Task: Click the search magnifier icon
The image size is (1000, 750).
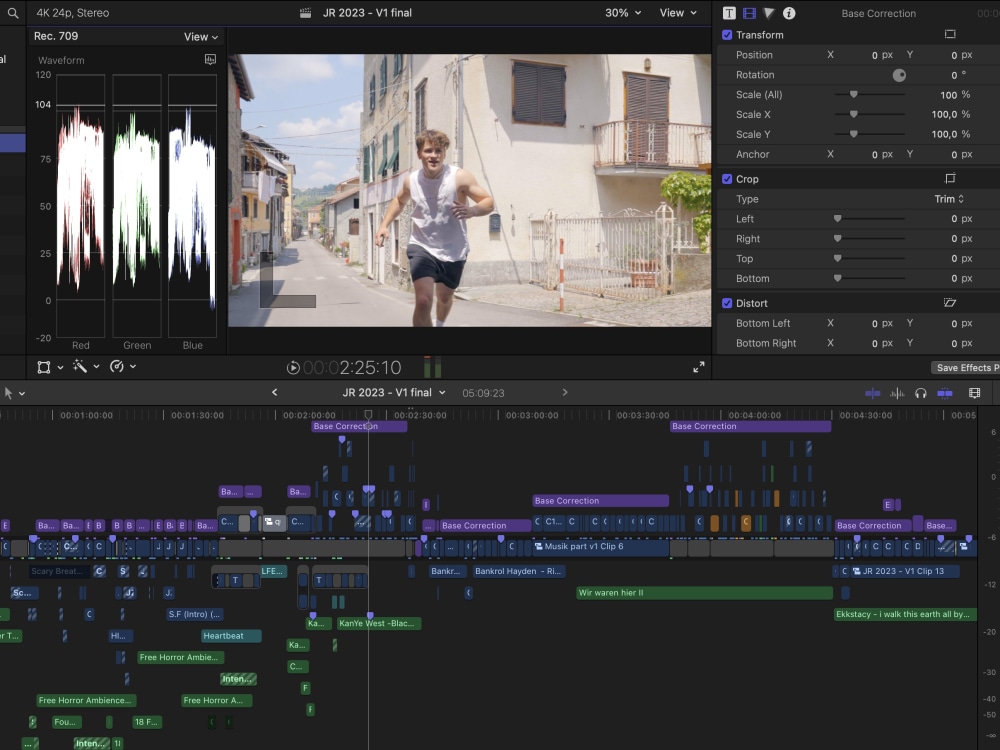Action: 13,13
